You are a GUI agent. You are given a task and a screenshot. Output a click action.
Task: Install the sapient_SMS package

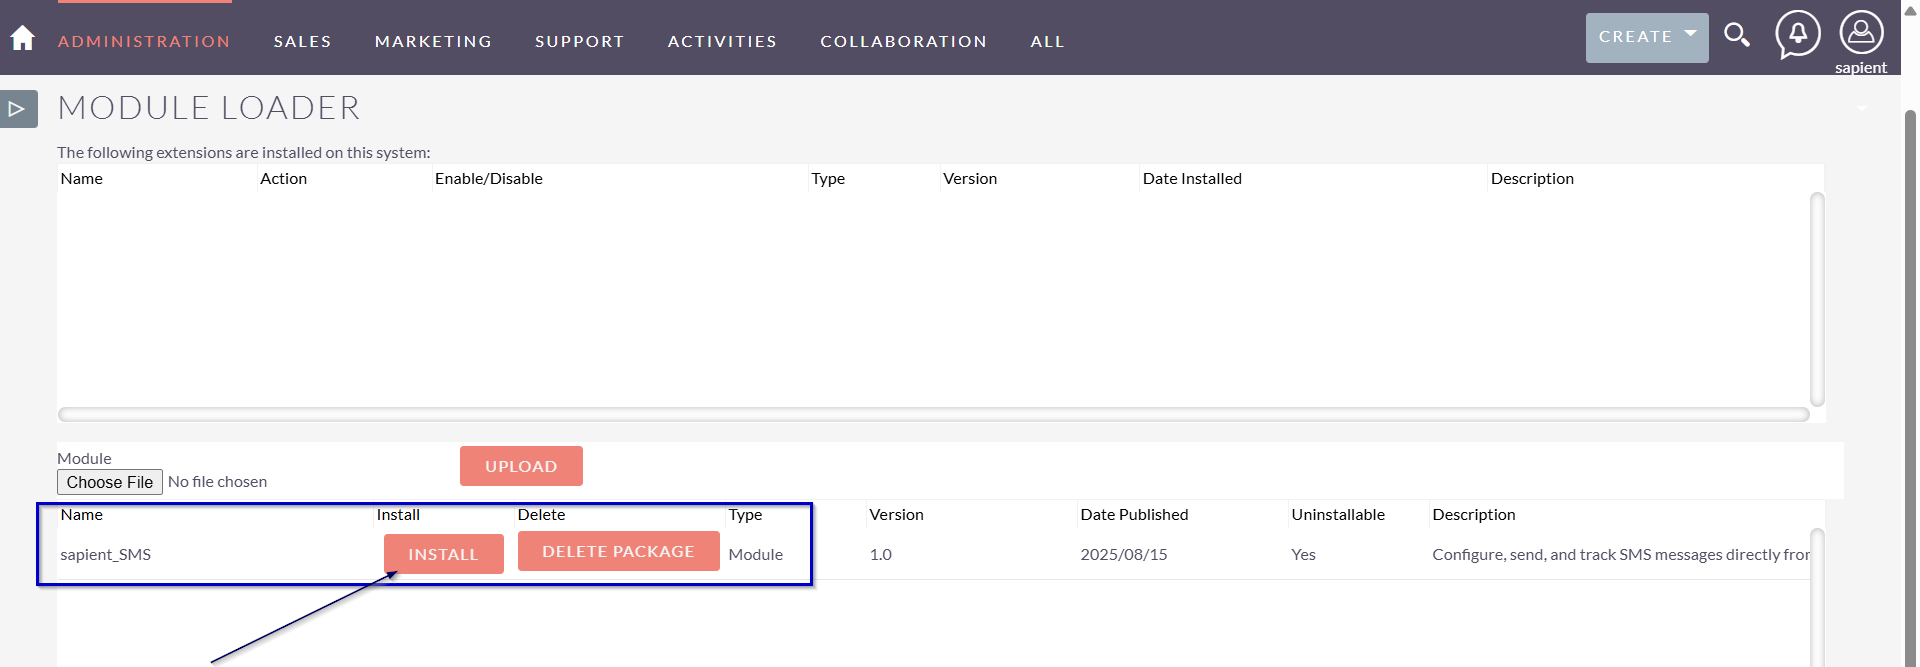click(443, 554)
